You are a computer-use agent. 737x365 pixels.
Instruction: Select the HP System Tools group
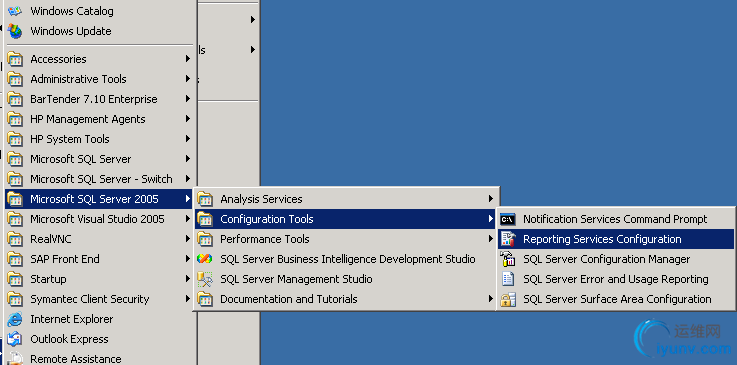pyautogui.click(x=99, y=139)
